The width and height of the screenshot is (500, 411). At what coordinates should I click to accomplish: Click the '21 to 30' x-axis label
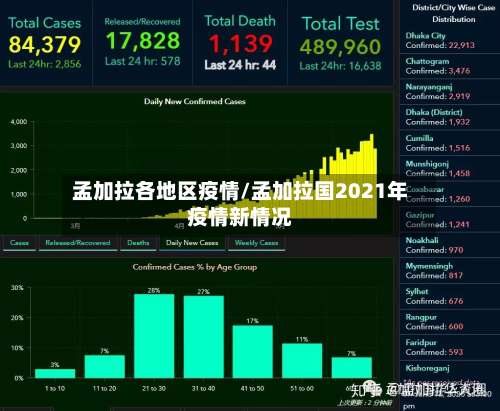(x=154, y=388)
